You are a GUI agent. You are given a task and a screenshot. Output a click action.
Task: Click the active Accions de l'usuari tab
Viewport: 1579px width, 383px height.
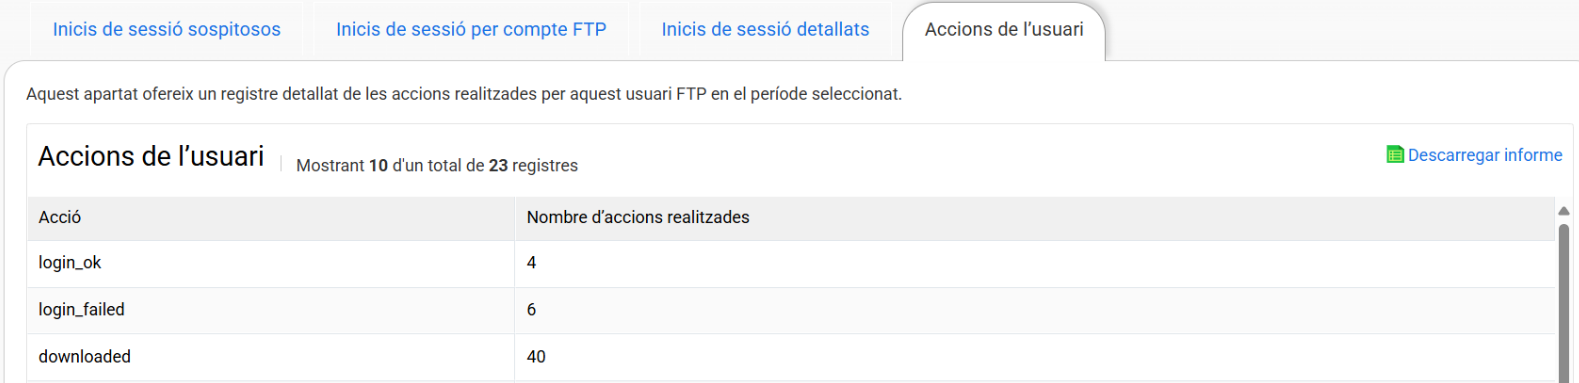coord(1004,30)
